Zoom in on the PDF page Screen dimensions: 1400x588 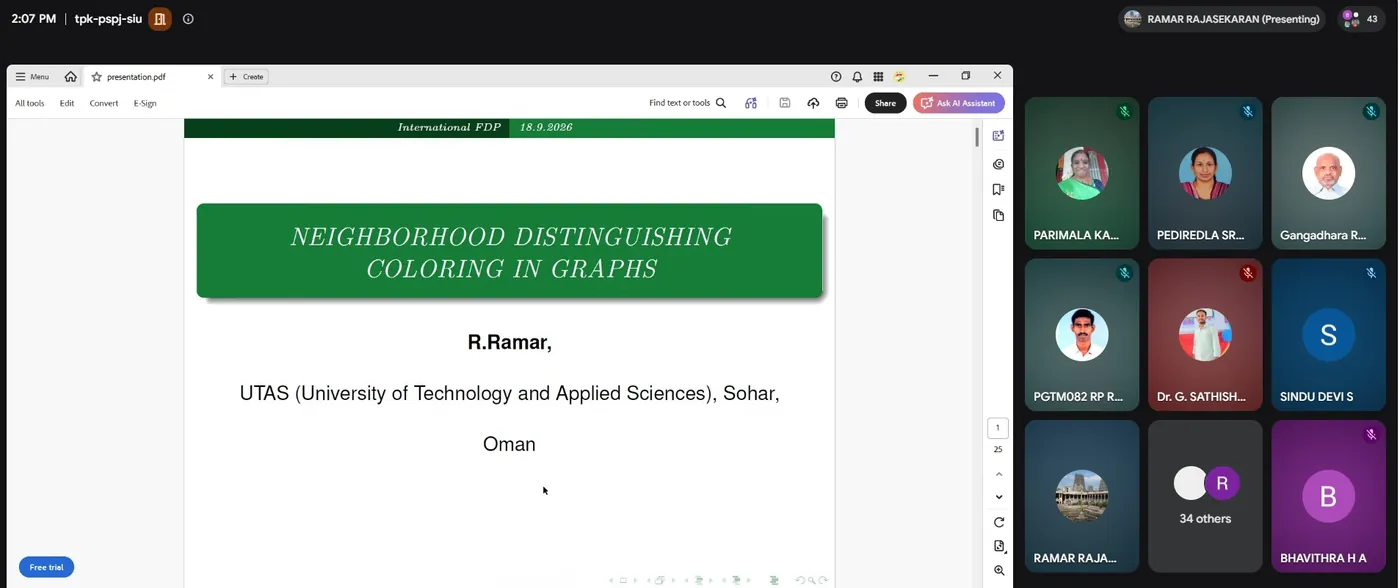999,570
